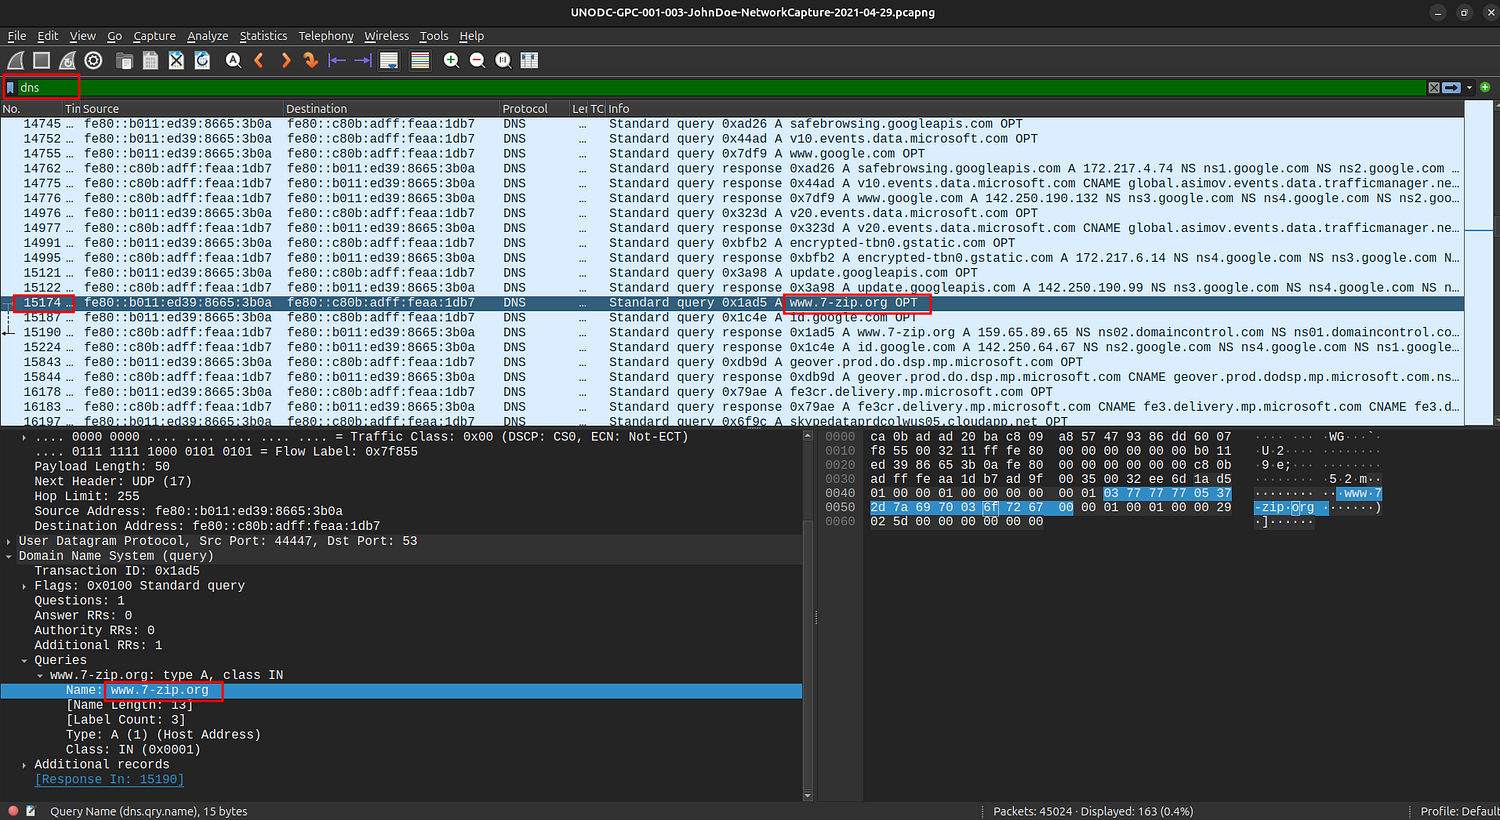1500x820 pixels.
Task: Expand the Additional records node
Action: click(24, 765)
